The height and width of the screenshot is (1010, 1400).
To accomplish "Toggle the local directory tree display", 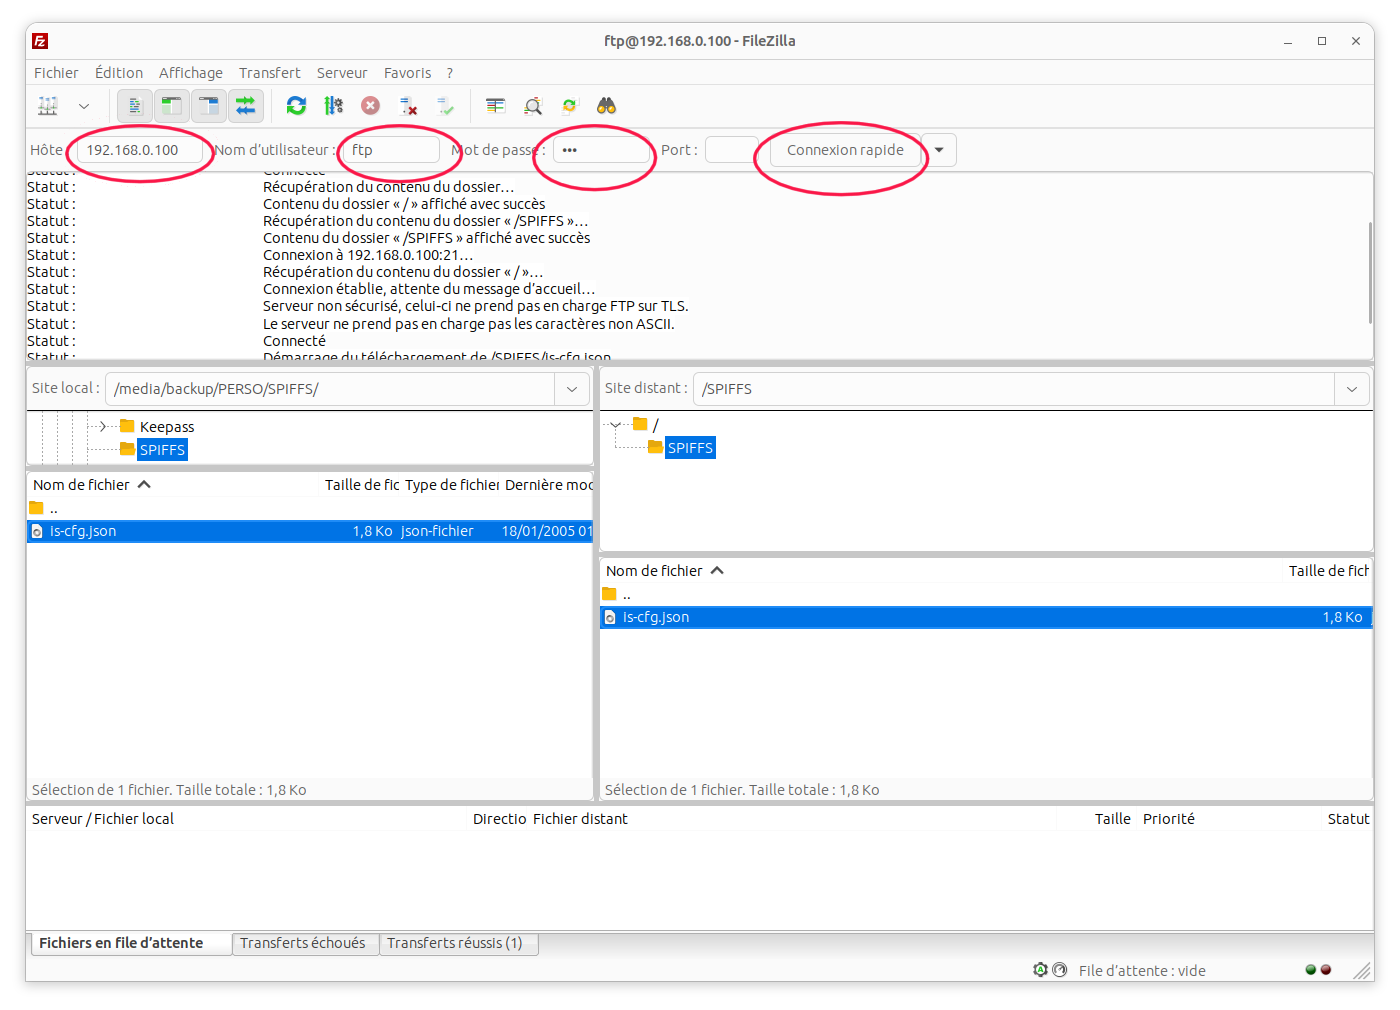I will click(172, 106).
